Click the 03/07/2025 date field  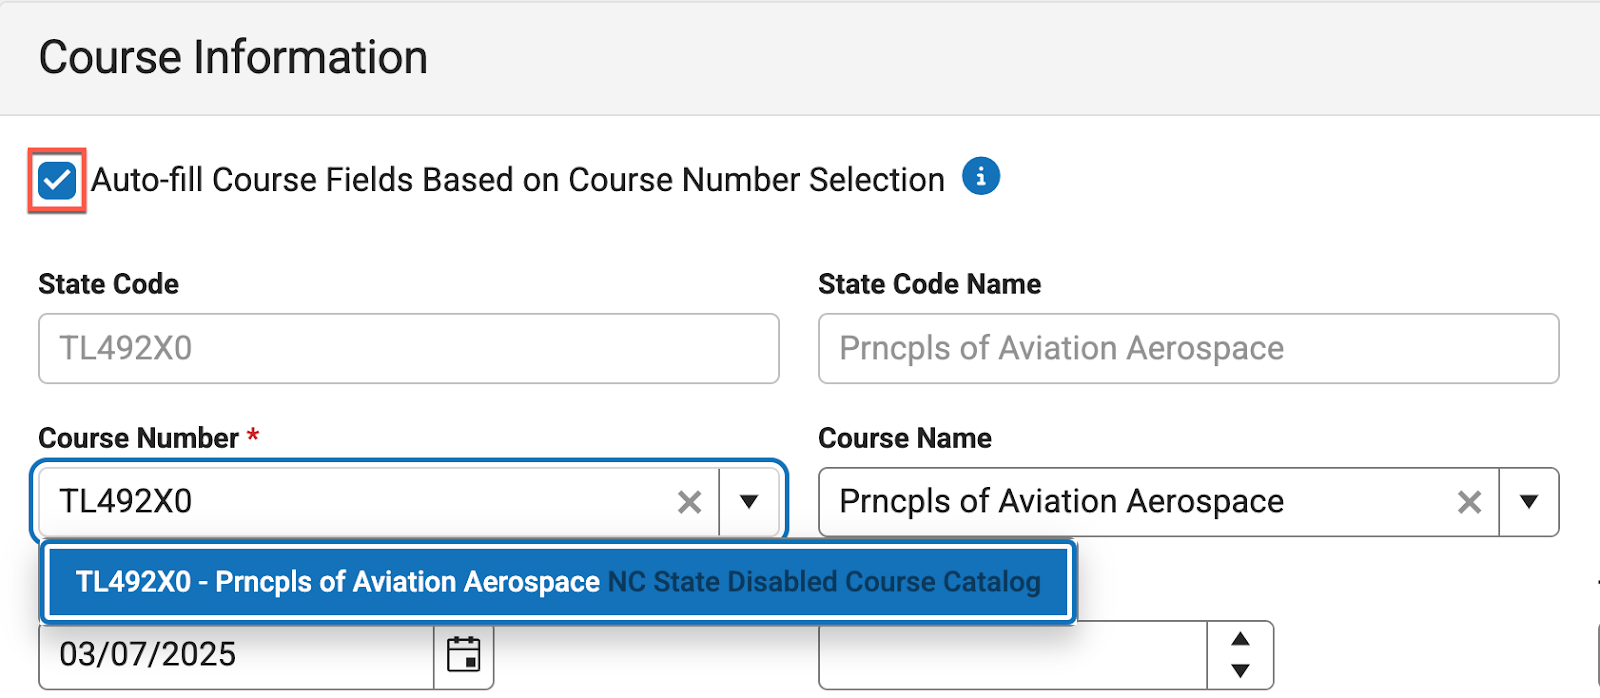pos(236,655)
